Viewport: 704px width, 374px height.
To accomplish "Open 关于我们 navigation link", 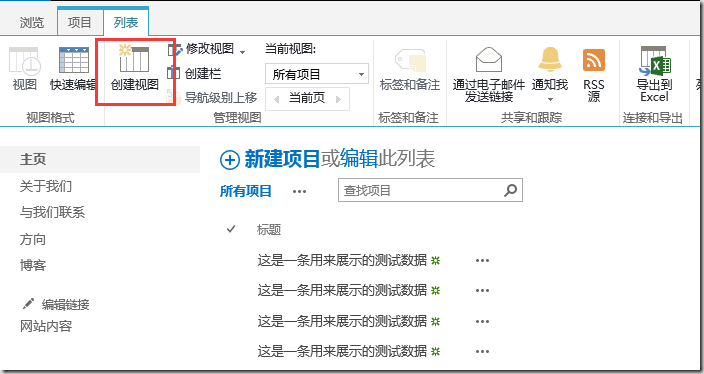I will click(46, 186).
